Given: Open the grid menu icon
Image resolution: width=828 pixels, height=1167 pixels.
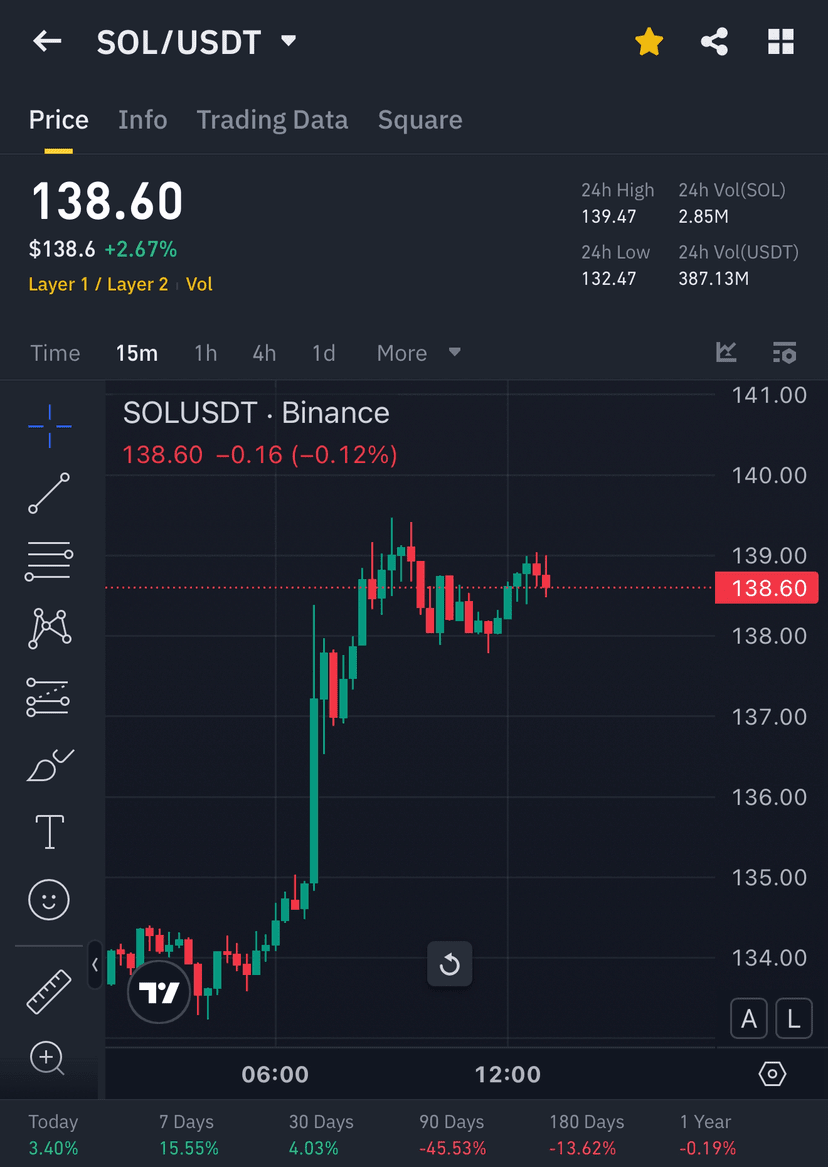Looking at the screenshot, I should coord(780,42).
